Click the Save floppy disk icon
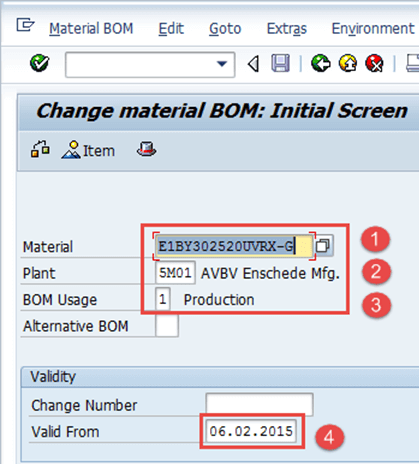Image resolution: width=419 pixels, height=464 pixels. tap(280, 63)
